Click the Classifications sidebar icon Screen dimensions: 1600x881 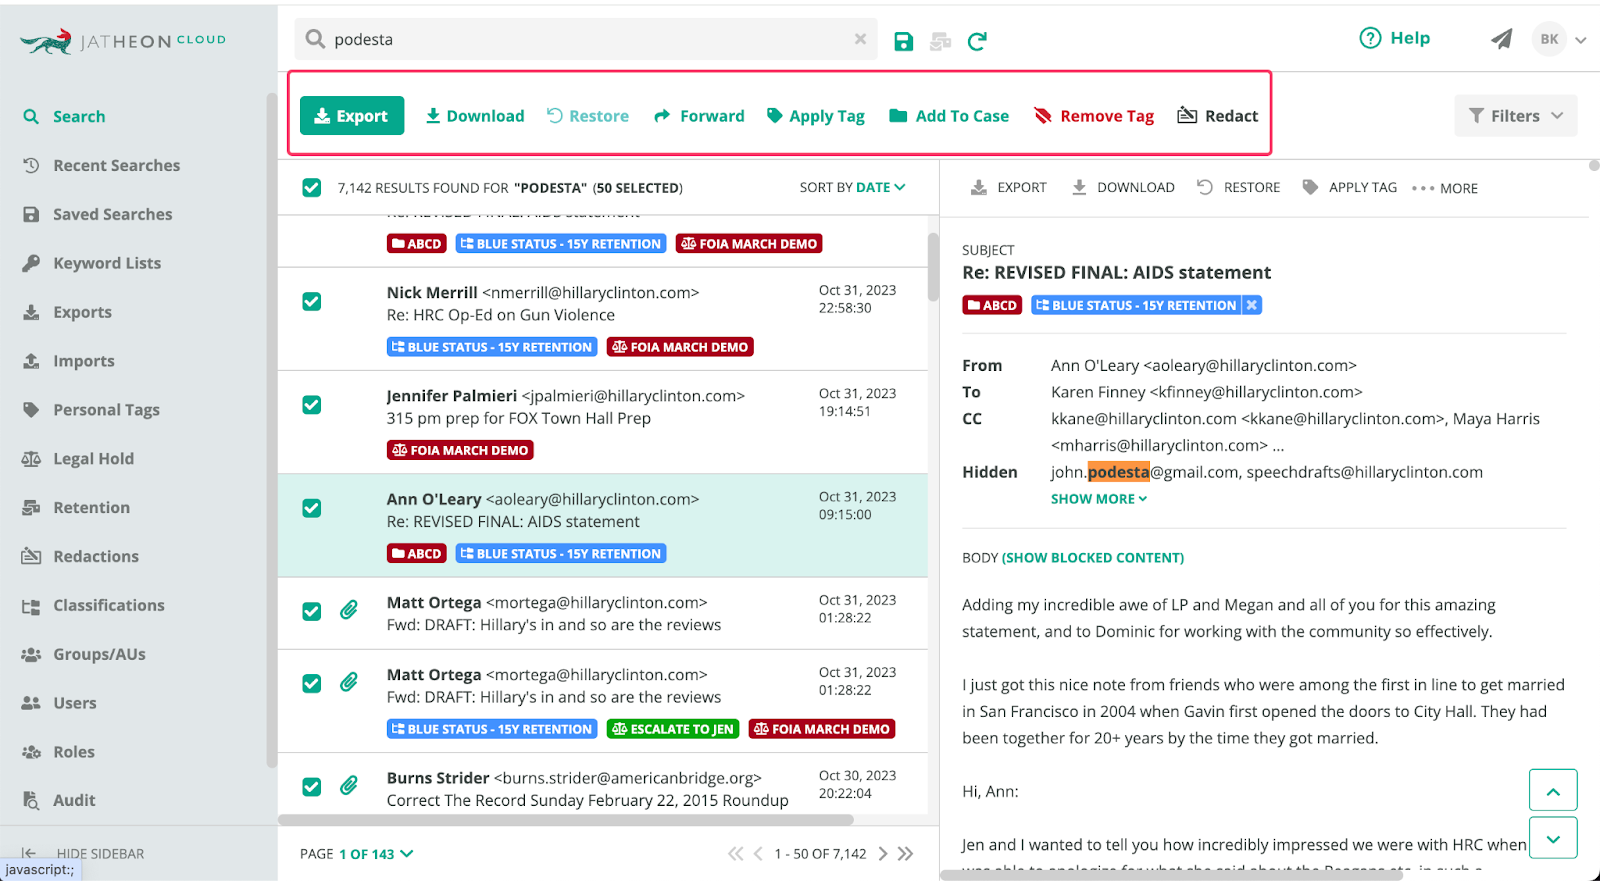[x=31, y=606]
